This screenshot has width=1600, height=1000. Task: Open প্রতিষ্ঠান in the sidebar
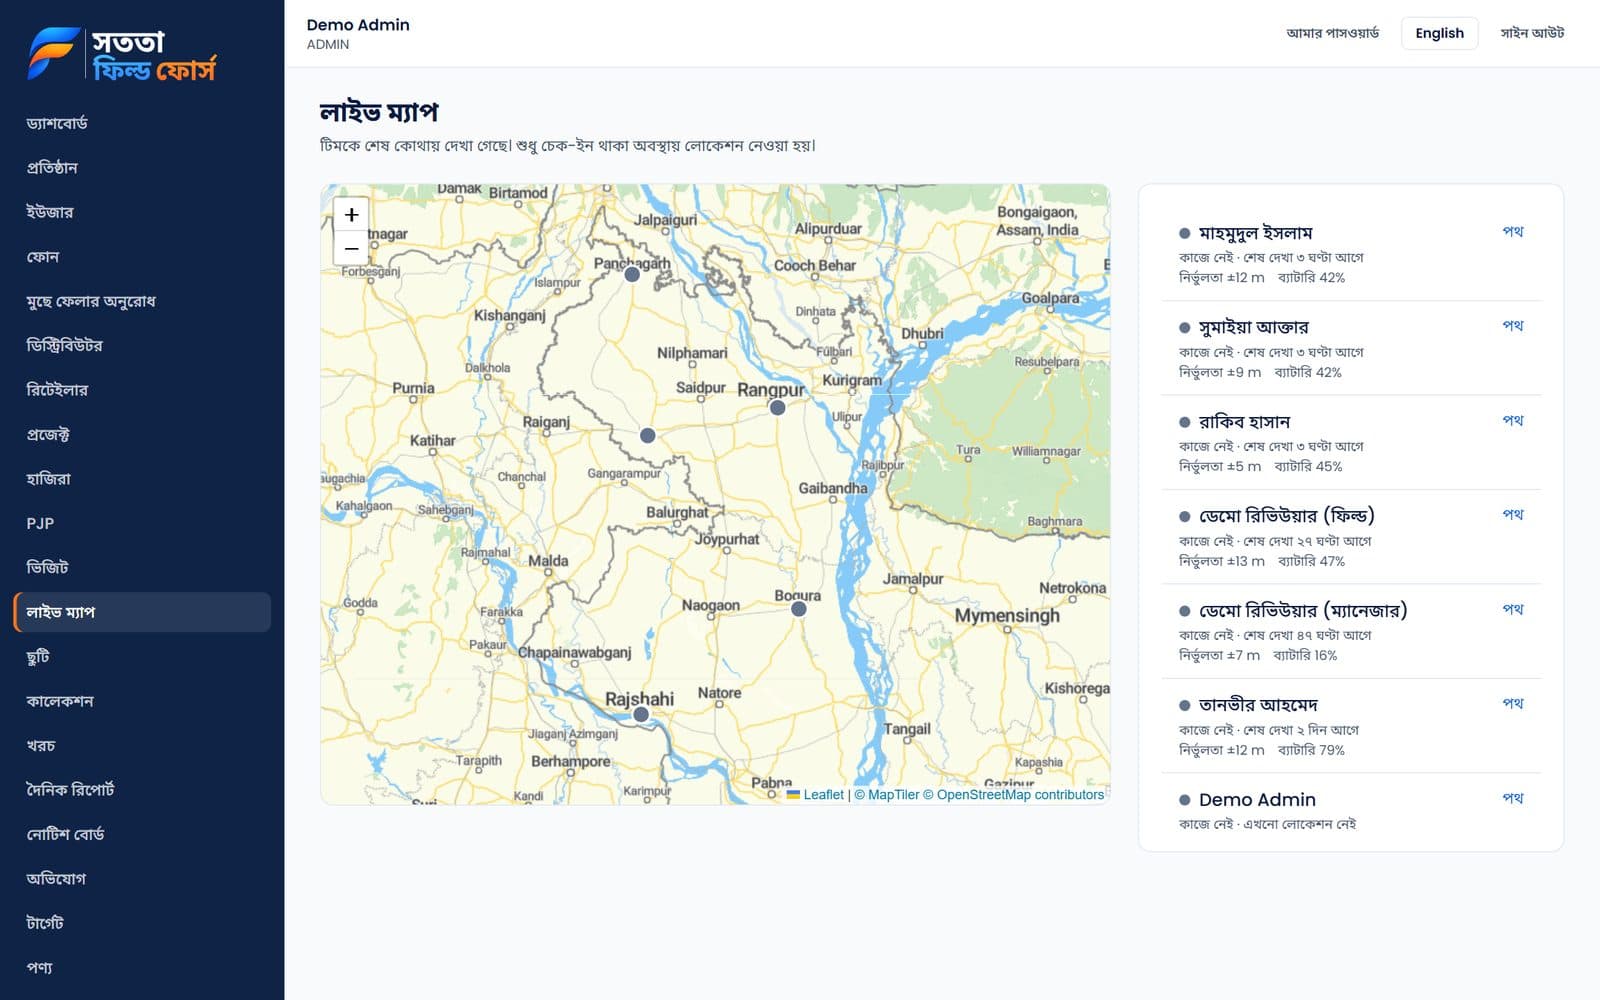coord(142,167)
